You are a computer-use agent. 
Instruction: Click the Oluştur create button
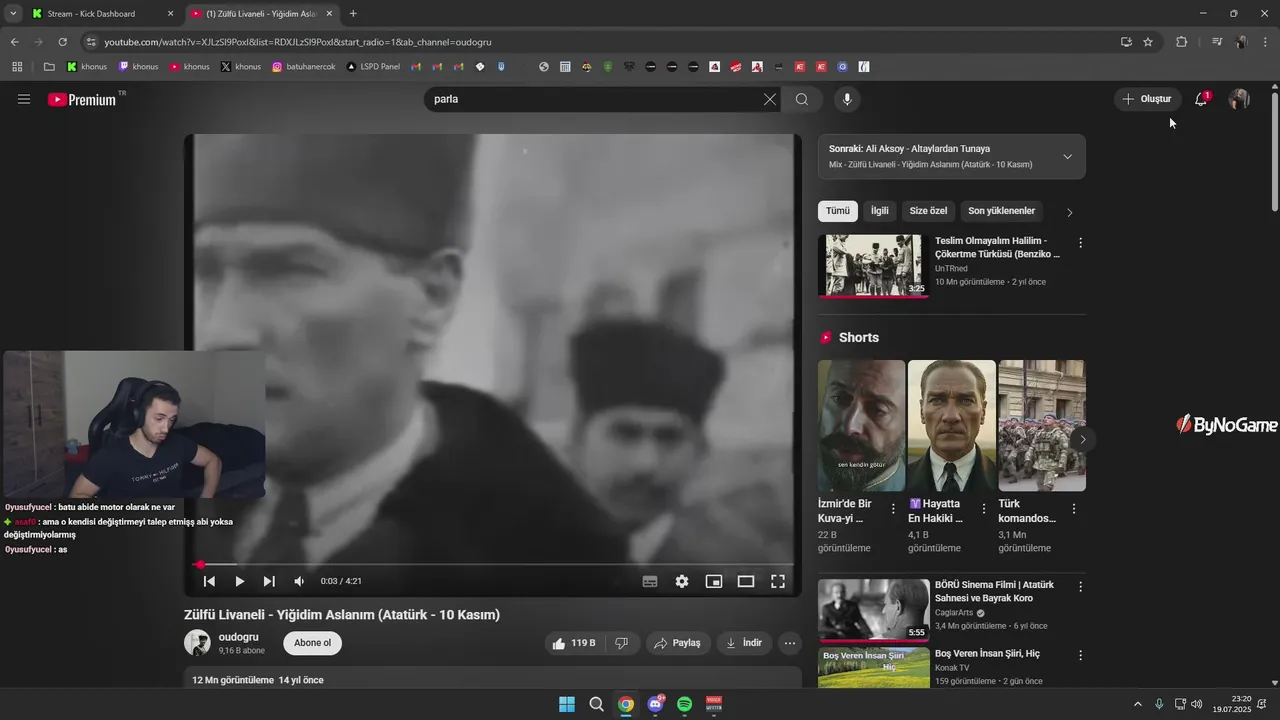click(x=1147, y=99)
